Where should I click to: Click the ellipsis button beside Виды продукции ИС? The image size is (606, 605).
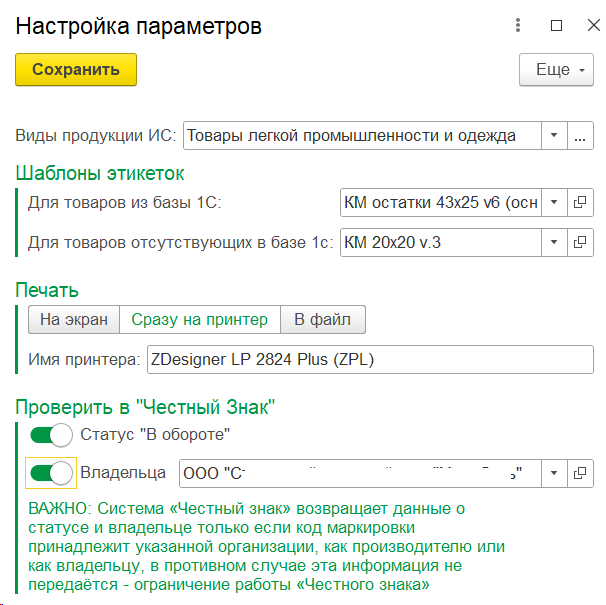581,135
